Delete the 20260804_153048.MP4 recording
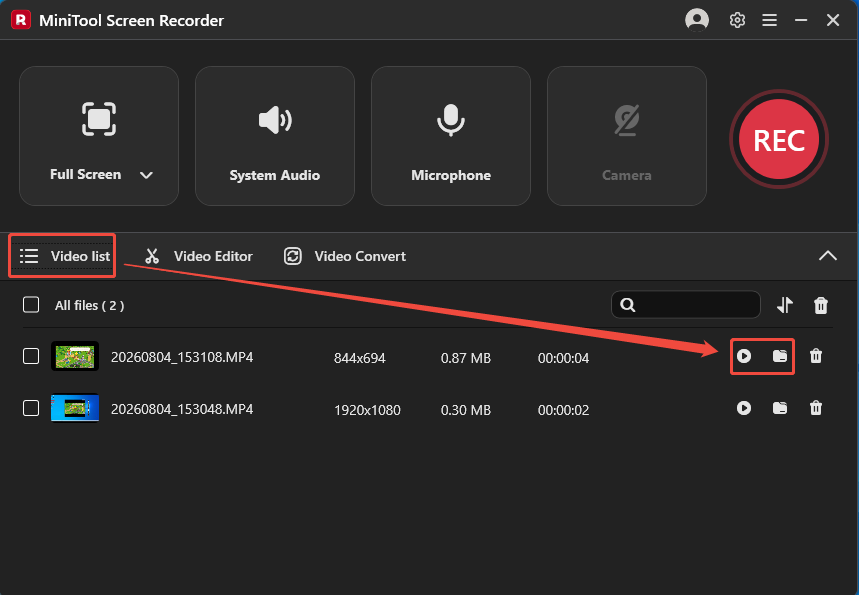Viewport: 859px width, 595px height. 816,408
